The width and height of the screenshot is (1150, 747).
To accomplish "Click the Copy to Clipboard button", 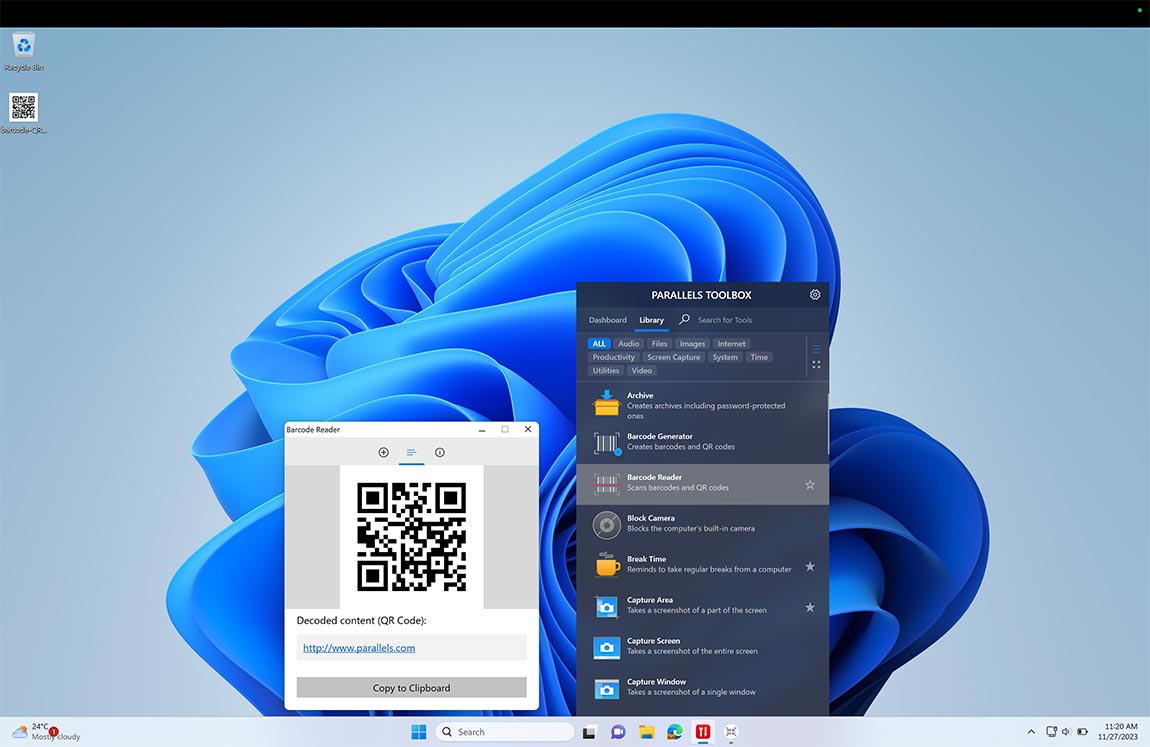I will (411, 687).
